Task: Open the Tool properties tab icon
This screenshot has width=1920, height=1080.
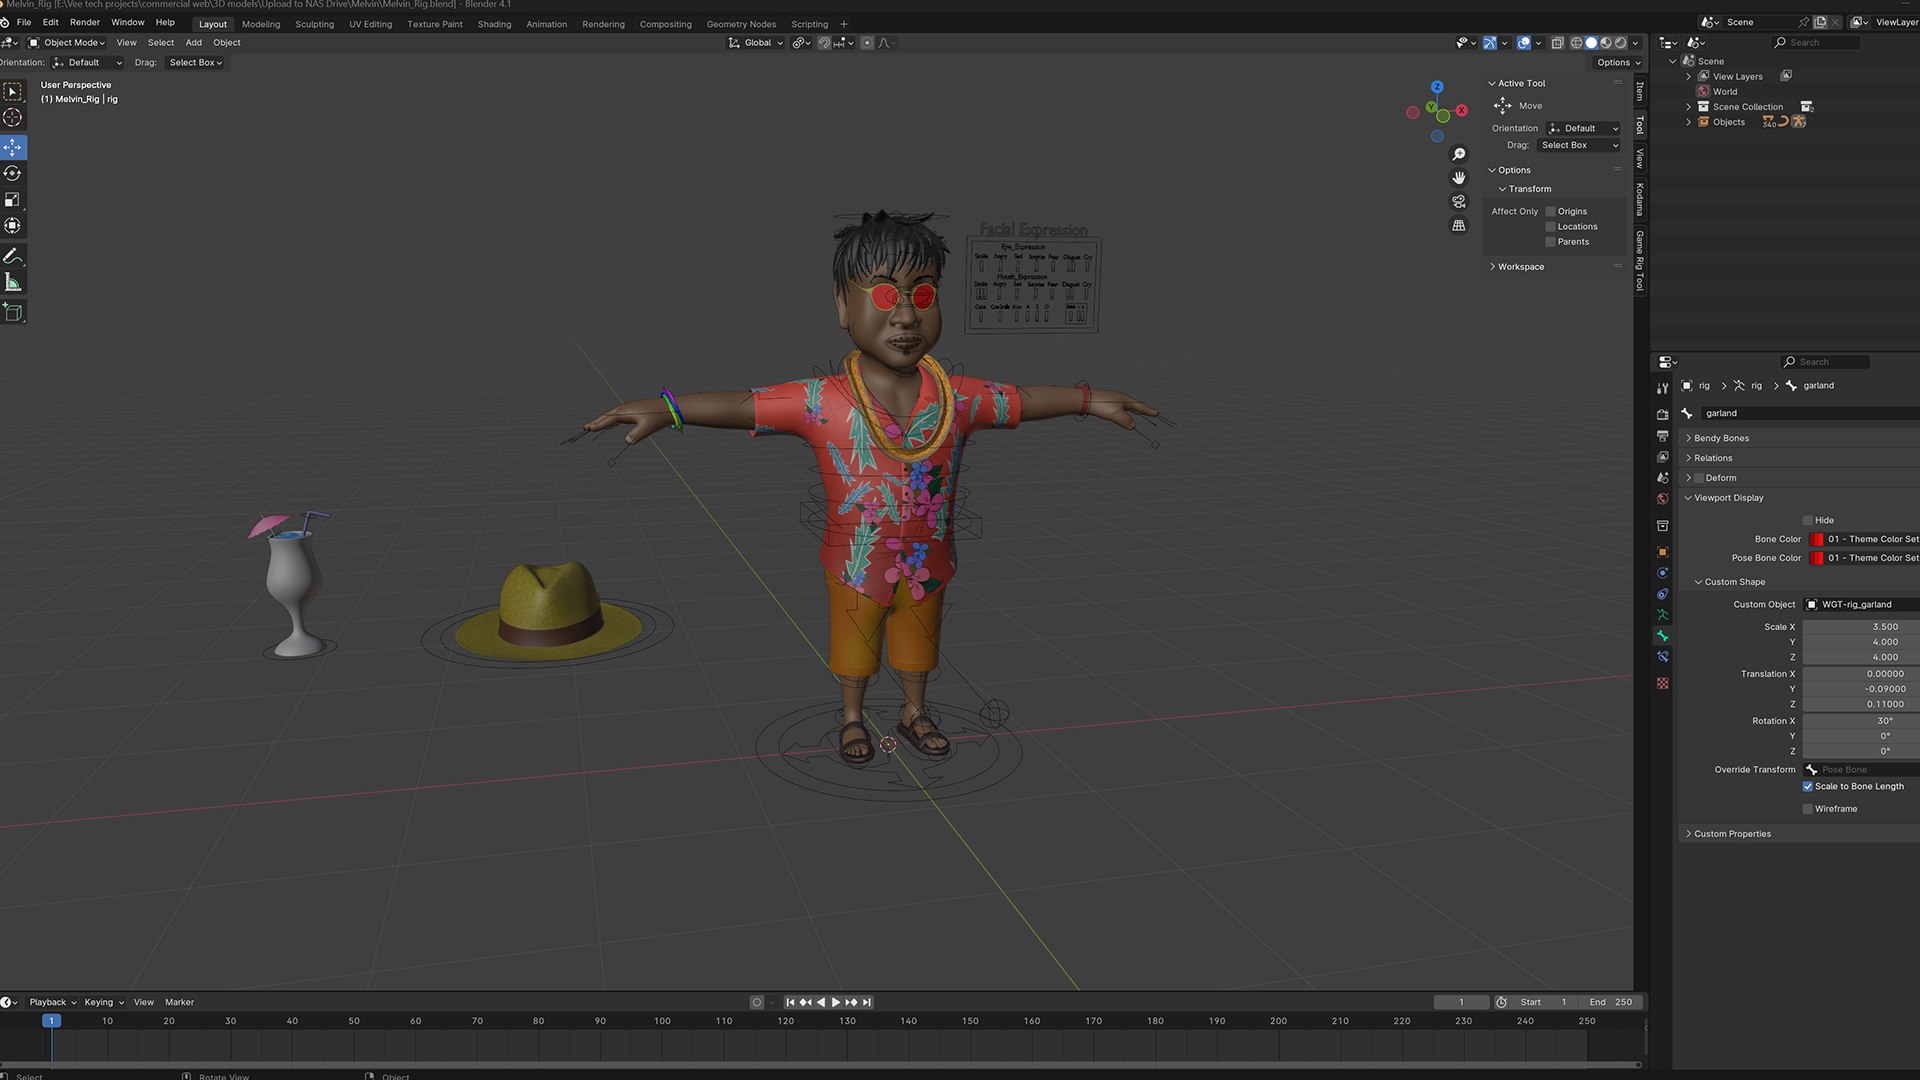Action: tap(1662, 388)
